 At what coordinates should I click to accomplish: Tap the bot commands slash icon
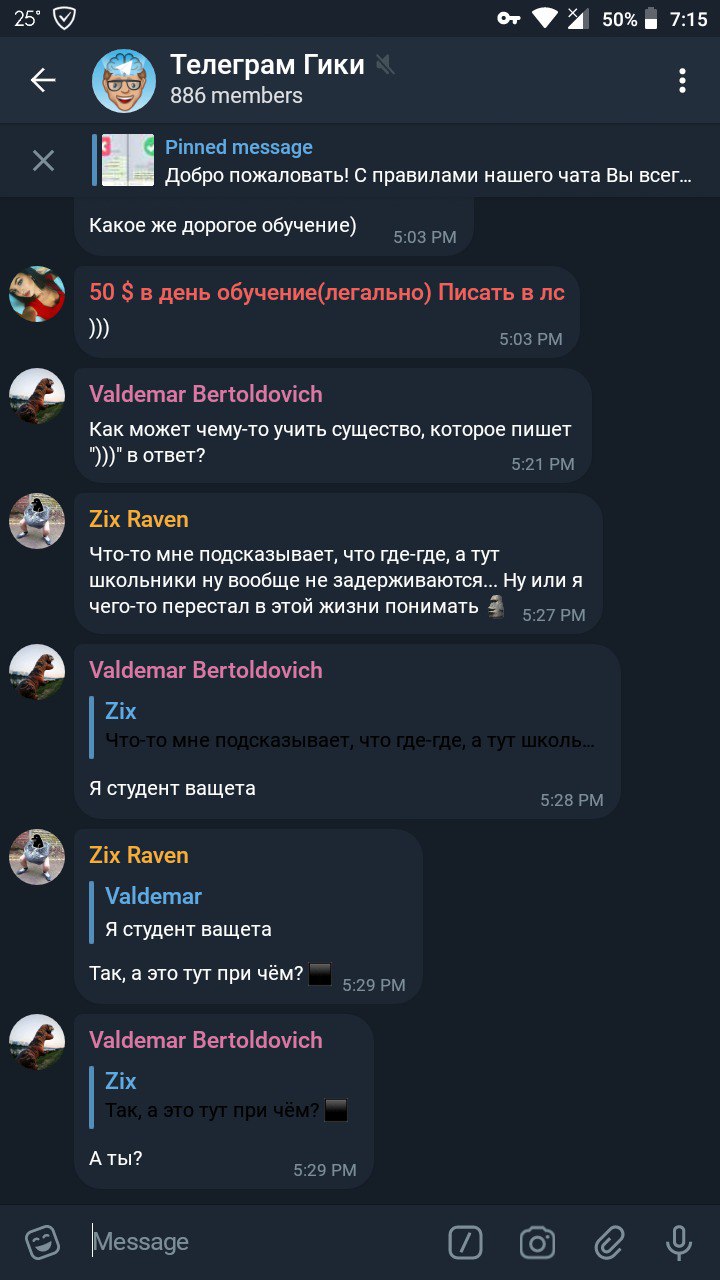(465, 1242)
